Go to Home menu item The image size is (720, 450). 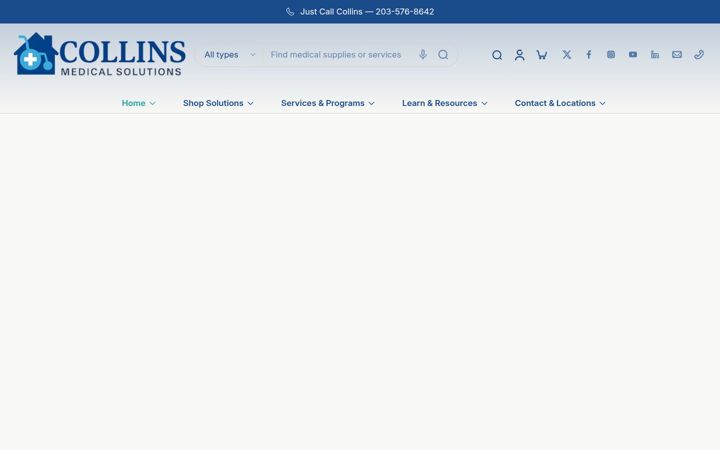134,103
